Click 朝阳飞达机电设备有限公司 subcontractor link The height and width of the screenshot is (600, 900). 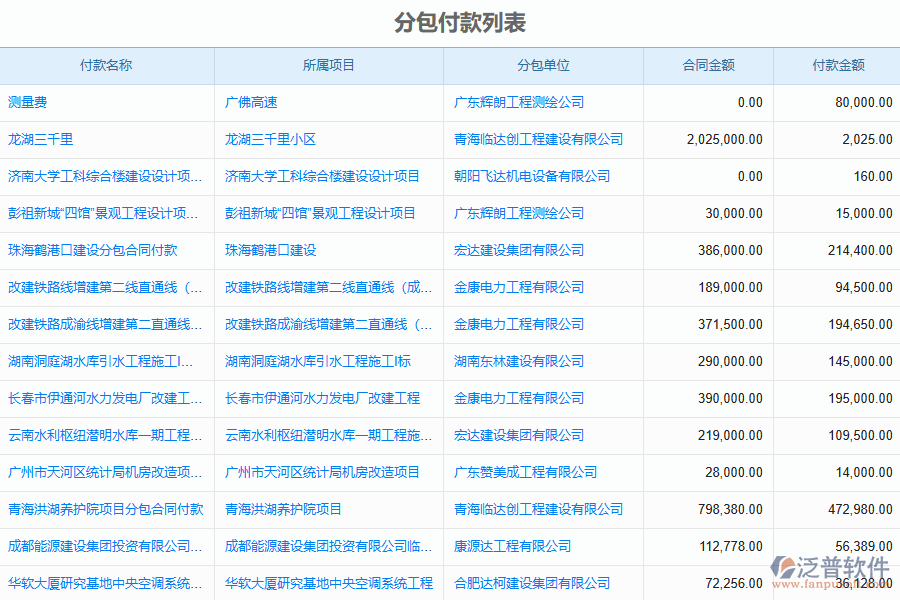point(532,177)
